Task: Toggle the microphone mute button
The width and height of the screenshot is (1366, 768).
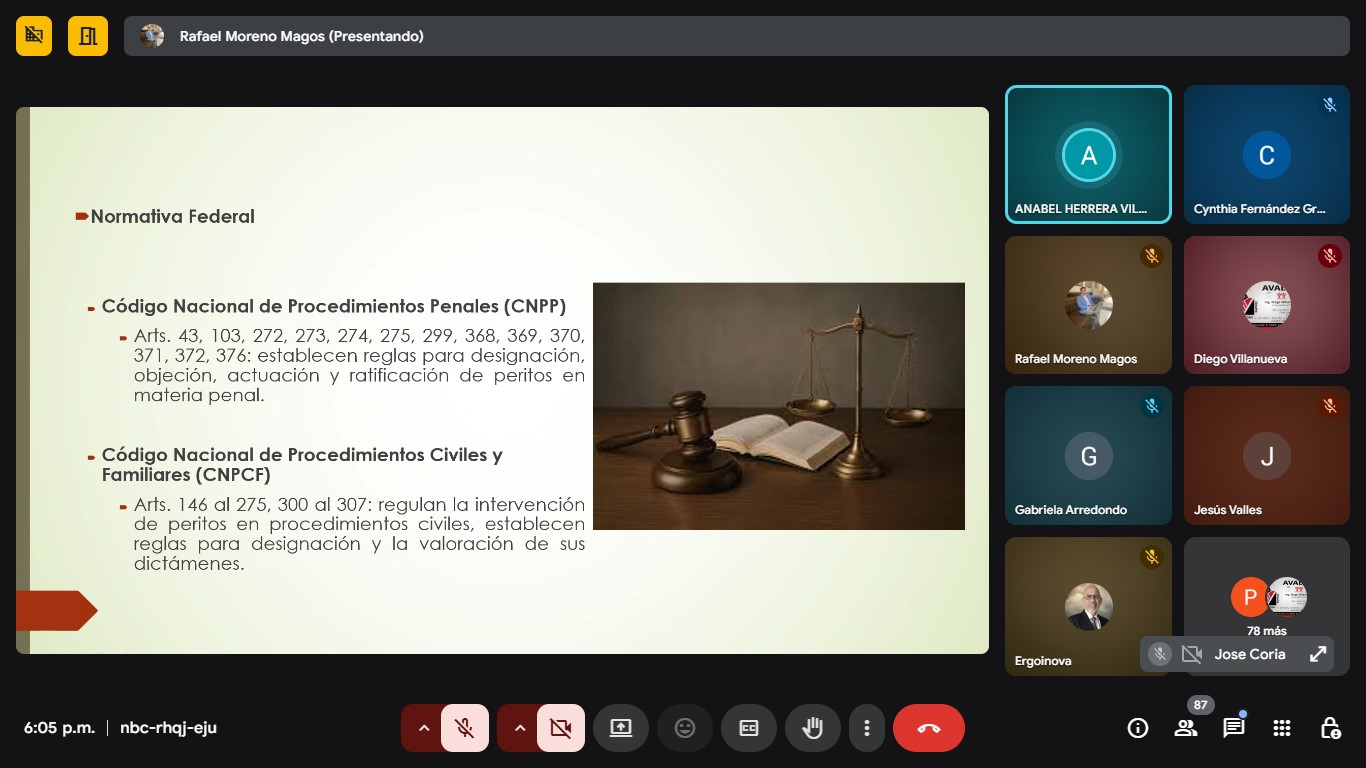Action: tap(464, 728)
